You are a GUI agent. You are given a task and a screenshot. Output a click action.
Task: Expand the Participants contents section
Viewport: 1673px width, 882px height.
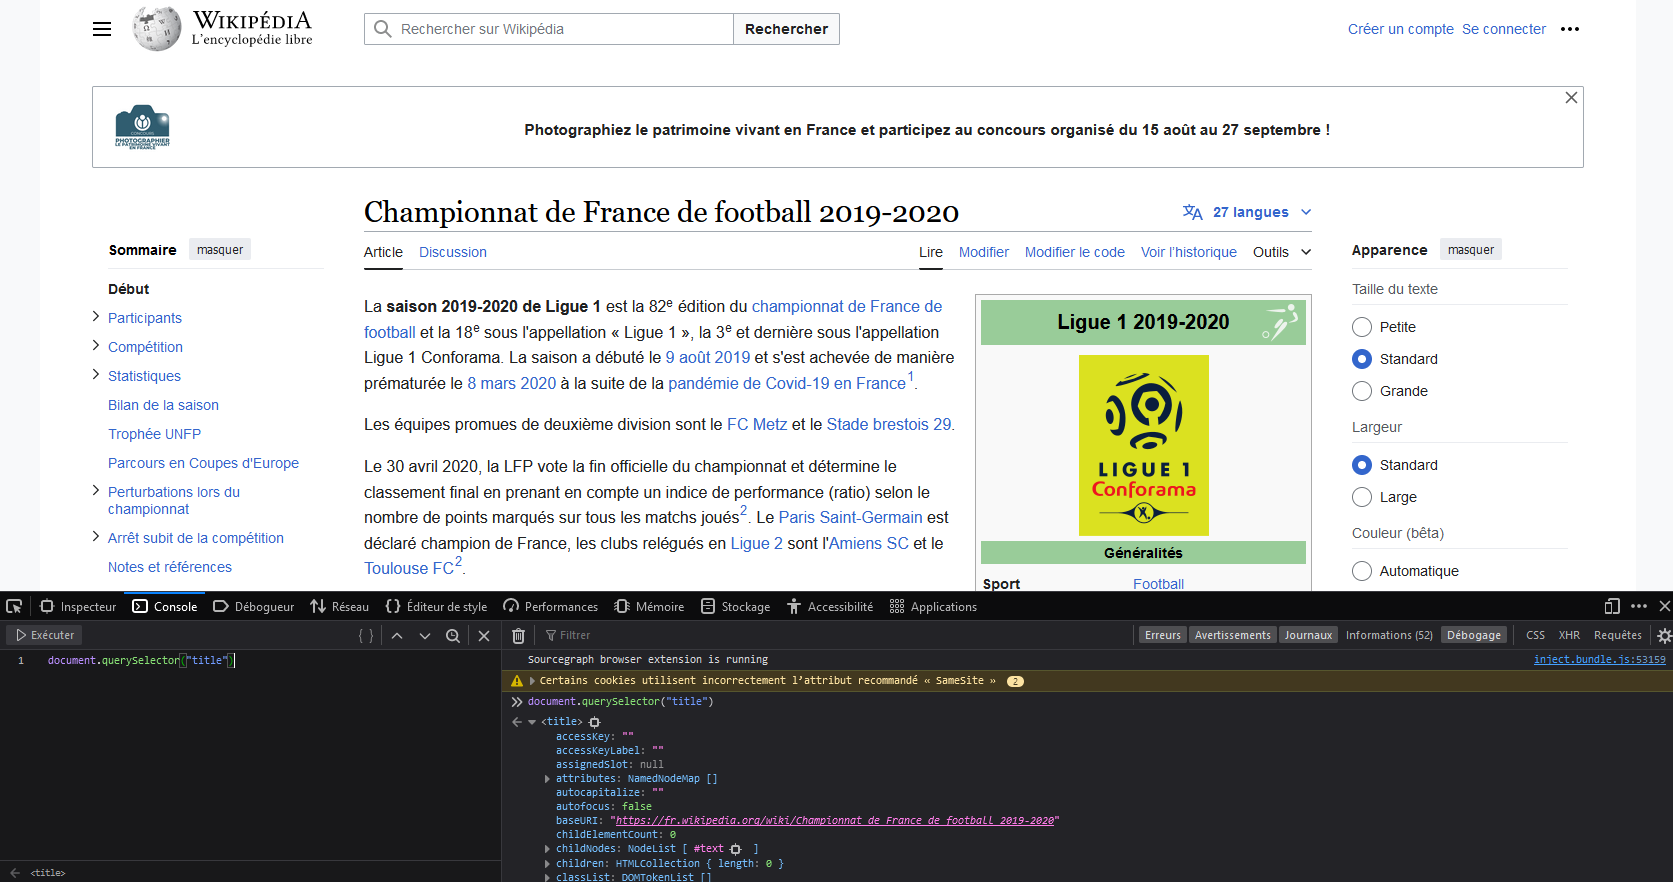[x=96, y=317]
